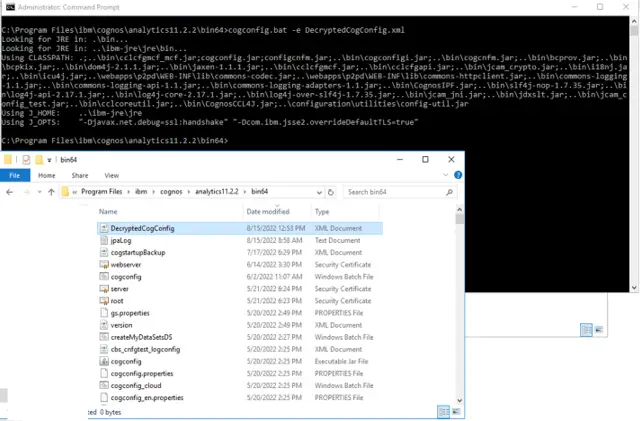640x421 pixels.
Task: Click the version XML file icon
Action: pyautogui.click(x=104, y=325)
